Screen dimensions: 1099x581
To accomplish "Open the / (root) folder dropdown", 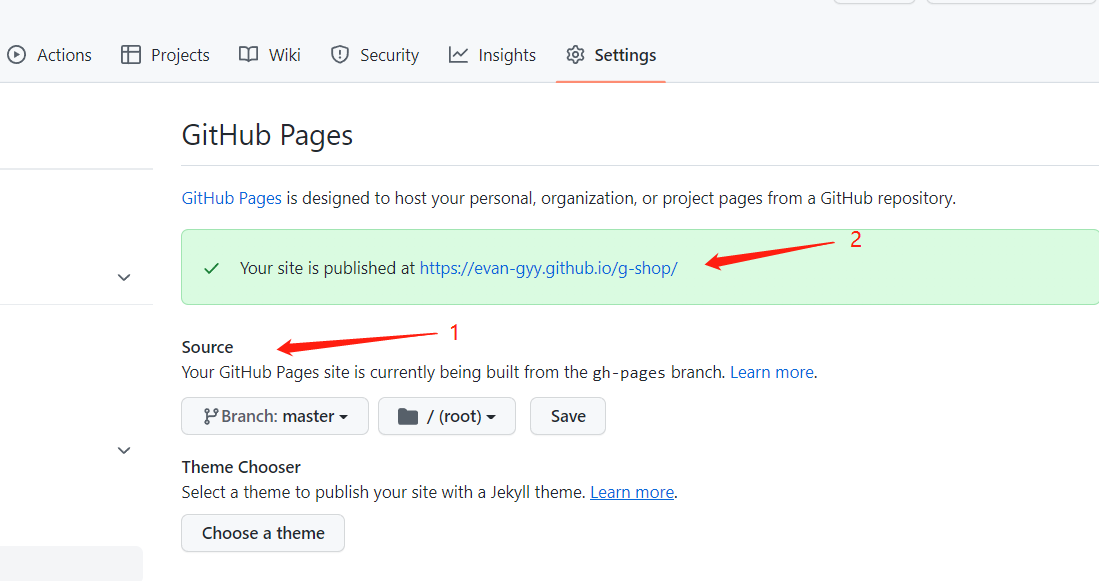I will pos(447,416).
